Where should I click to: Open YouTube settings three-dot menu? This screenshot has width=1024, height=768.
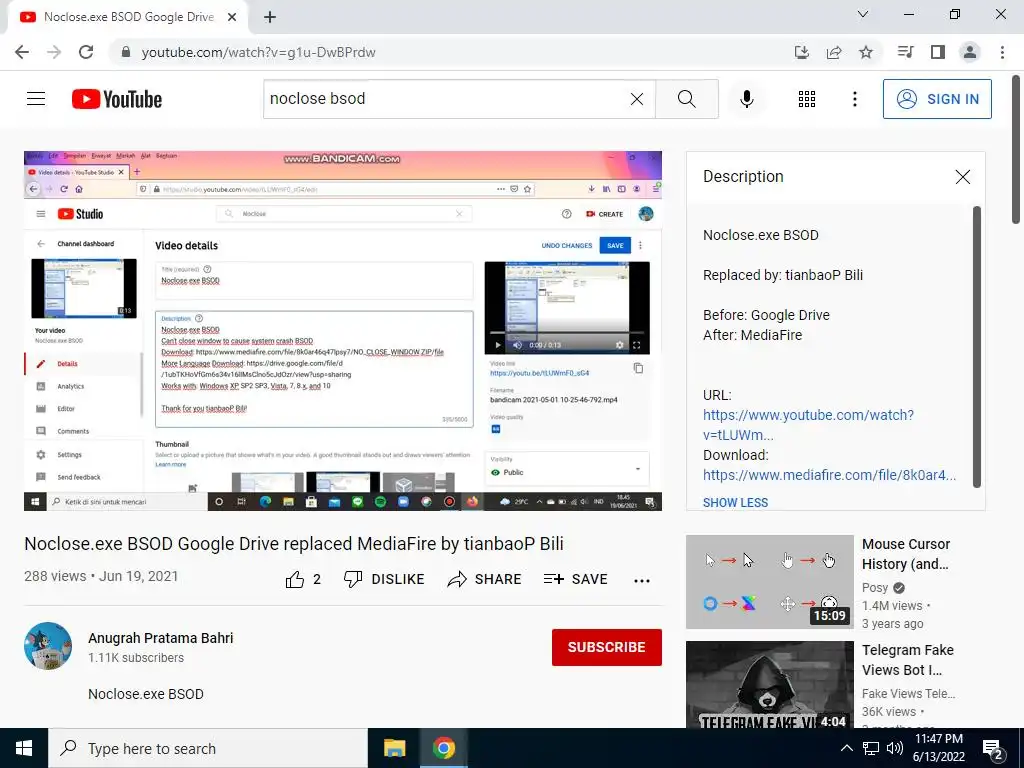854,99
